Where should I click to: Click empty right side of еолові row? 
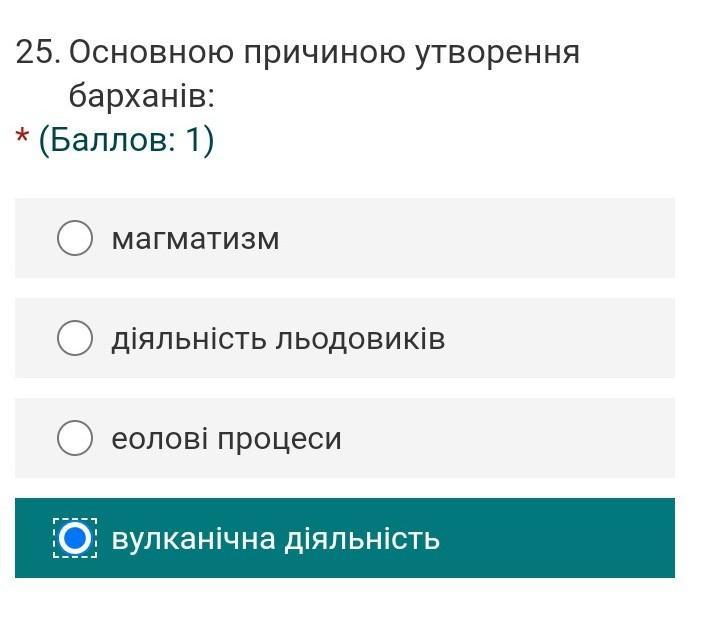click(x=508, y=438)
